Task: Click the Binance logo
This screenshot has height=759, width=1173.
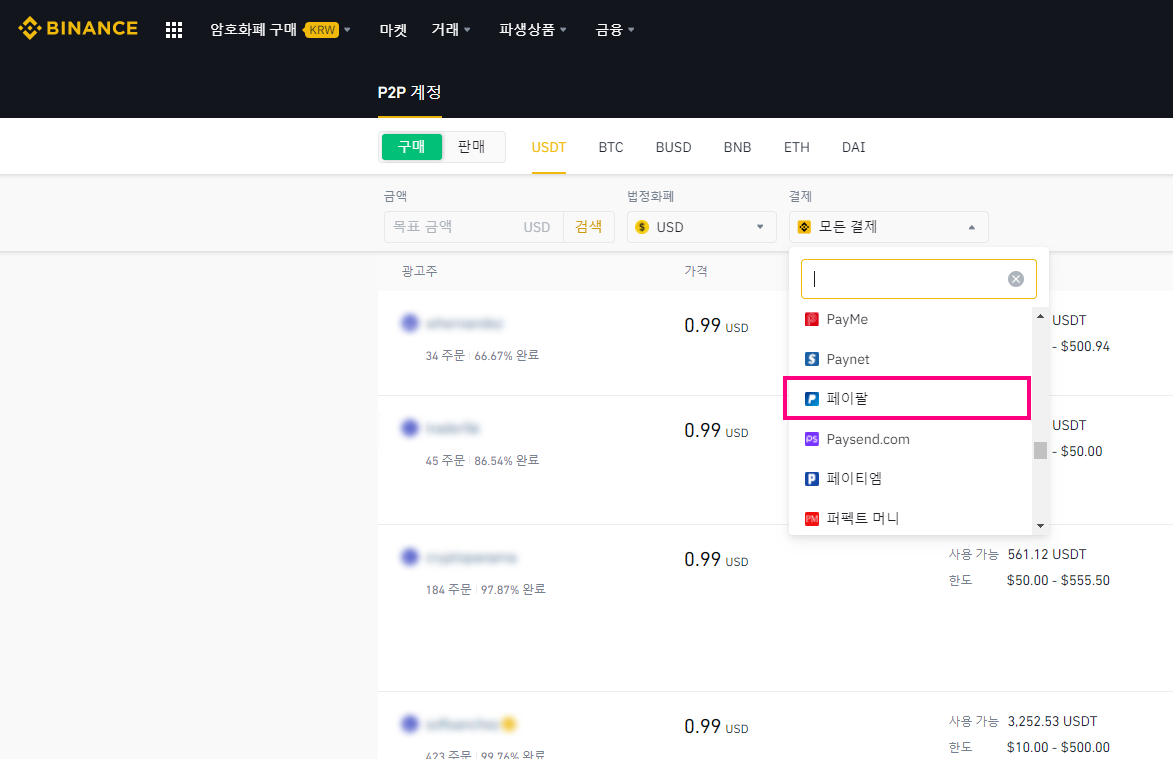Action: coord(78,28)
